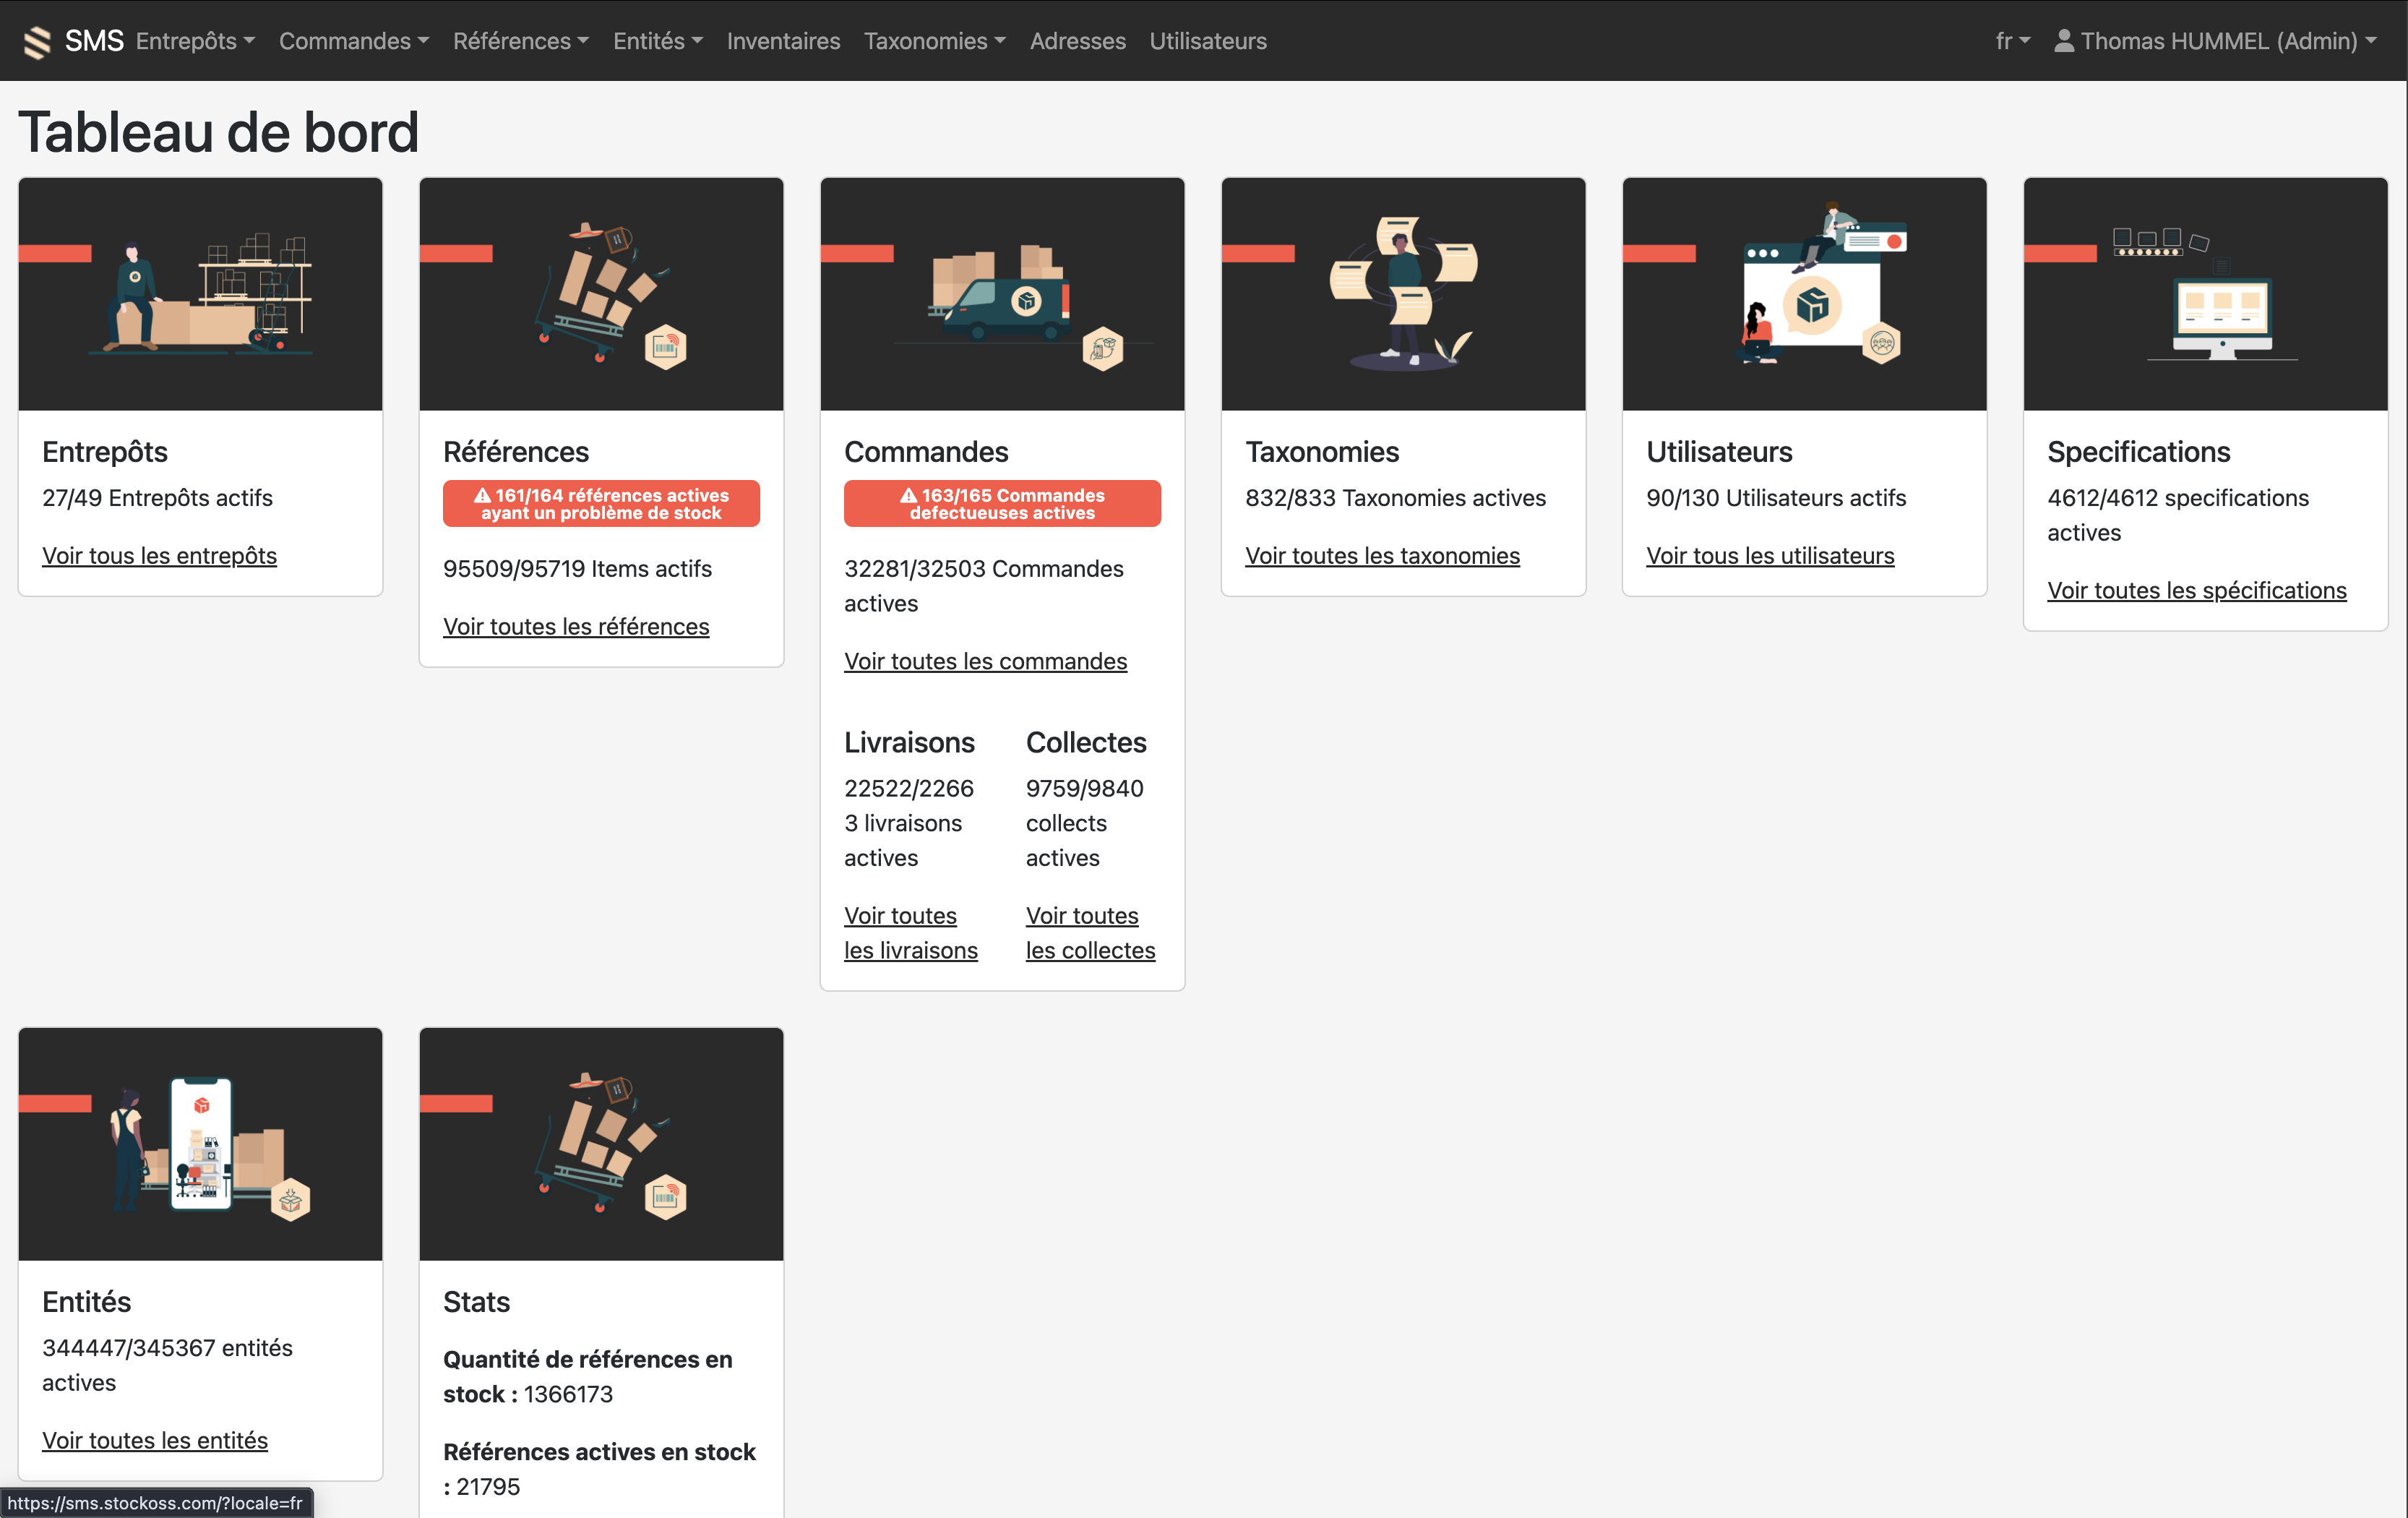Viewport: 2408px width, 1518px height.
Task: Select Adresses in the navigation bar
Action: 1077,41
